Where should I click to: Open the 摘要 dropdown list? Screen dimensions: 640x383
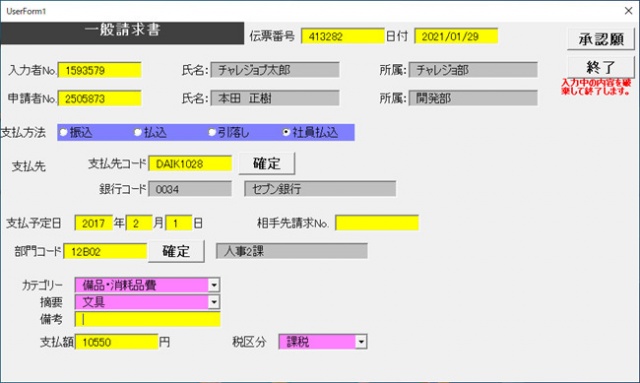click(214, 302)
